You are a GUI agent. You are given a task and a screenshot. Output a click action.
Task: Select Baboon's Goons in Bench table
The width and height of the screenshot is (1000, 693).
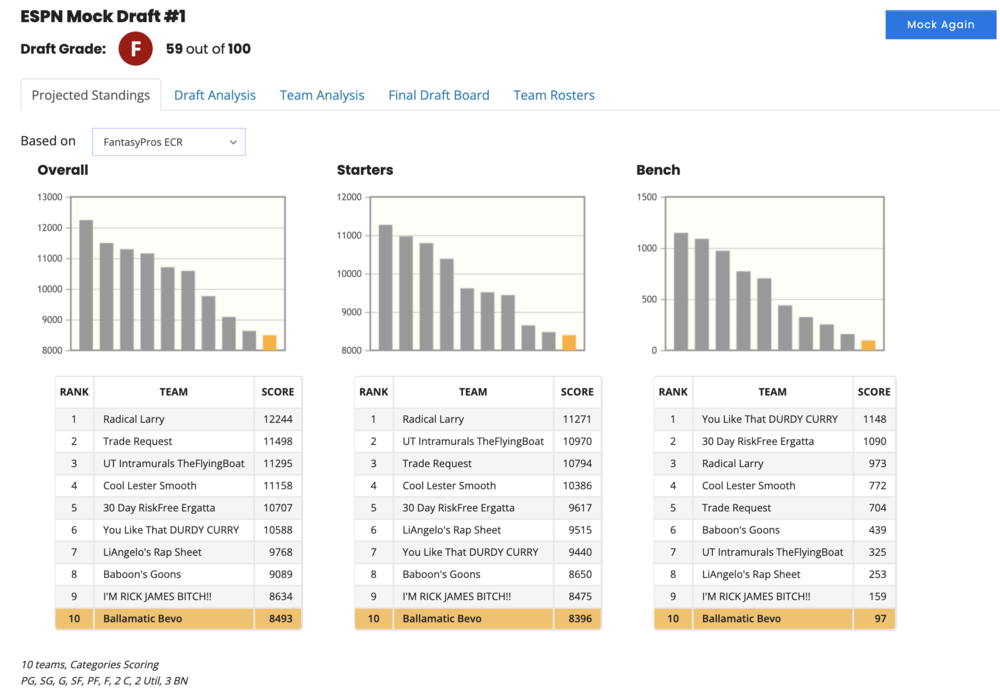pyautogui.click(x=741, y=530)
